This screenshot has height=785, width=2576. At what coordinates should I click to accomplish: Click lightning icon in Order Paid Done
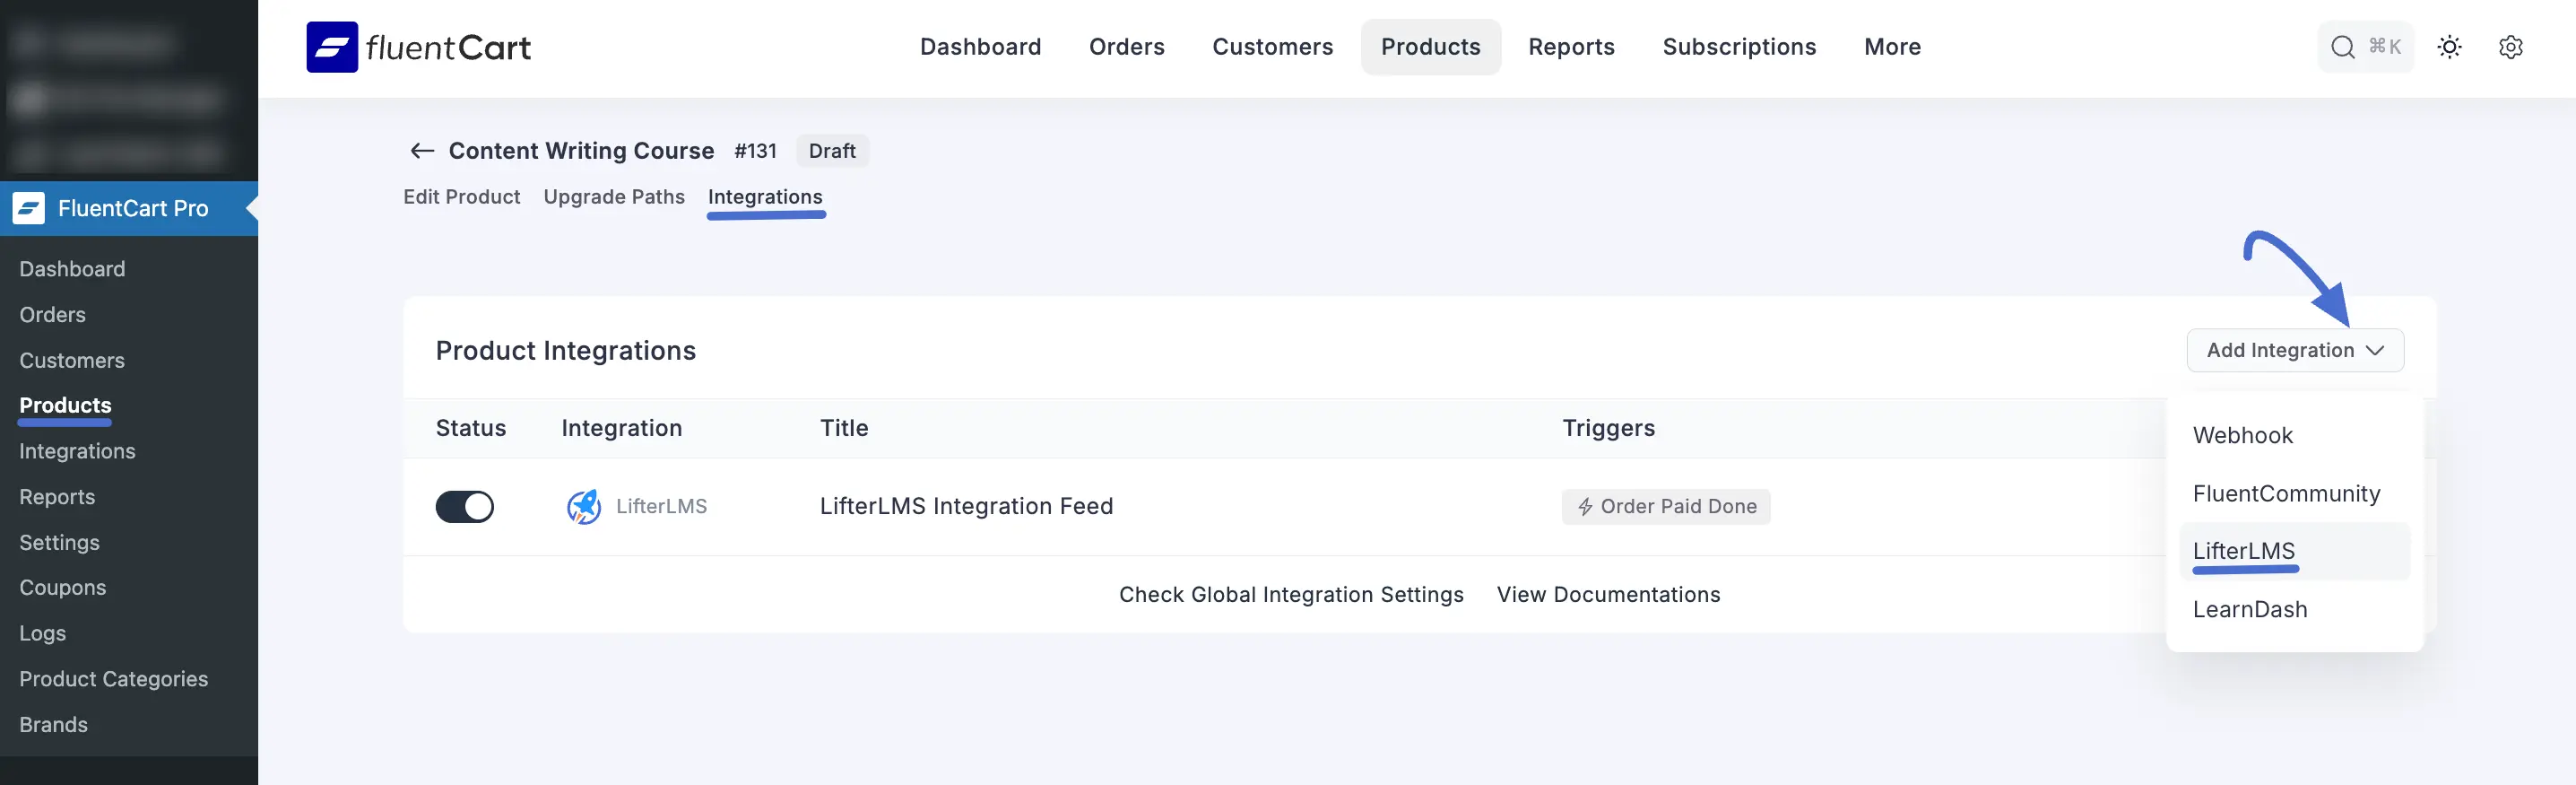[1585, 507]
